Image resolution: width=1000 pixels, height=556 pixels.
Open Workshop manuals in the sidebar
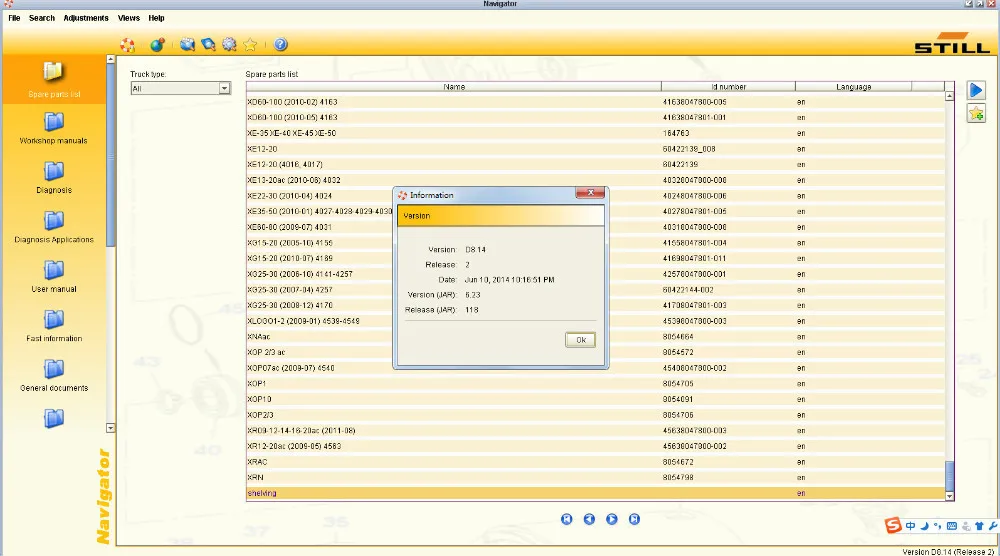54,128
